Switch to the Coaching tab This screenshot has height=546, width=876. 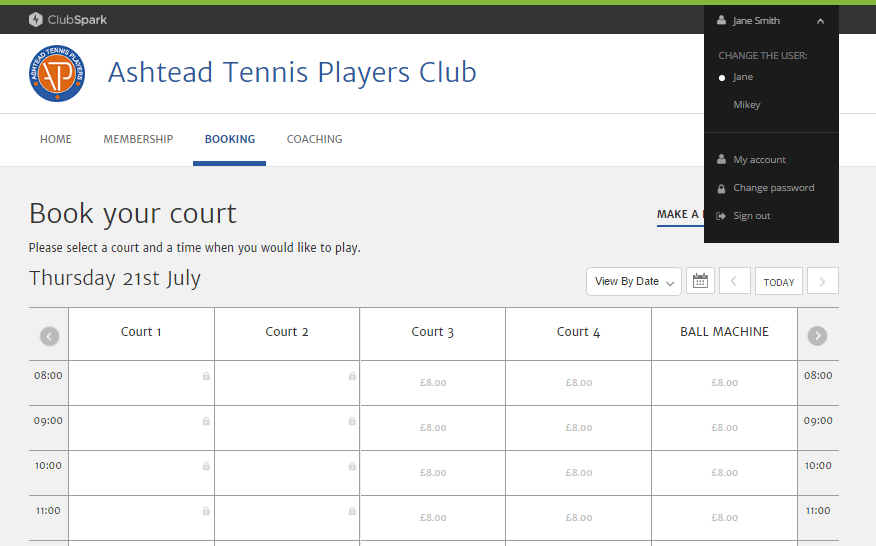(x=314, y=140)
